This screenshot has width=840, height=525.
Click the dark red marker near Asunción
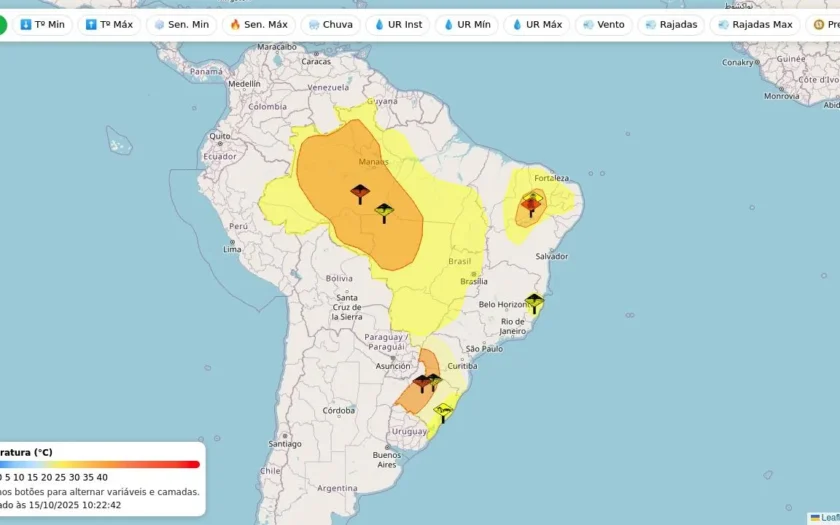(x=422, y=384)
